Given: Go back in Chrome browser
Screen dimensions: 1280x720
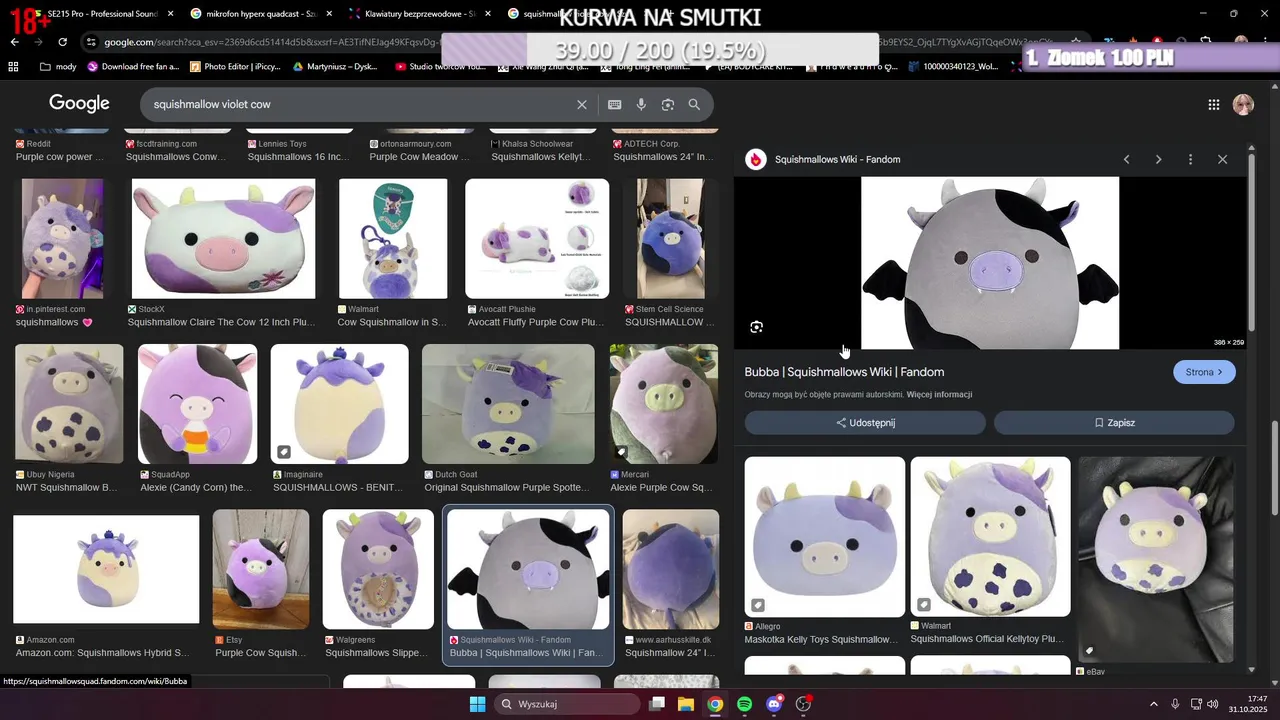Looking at the screenshot, I should point(14,42).
